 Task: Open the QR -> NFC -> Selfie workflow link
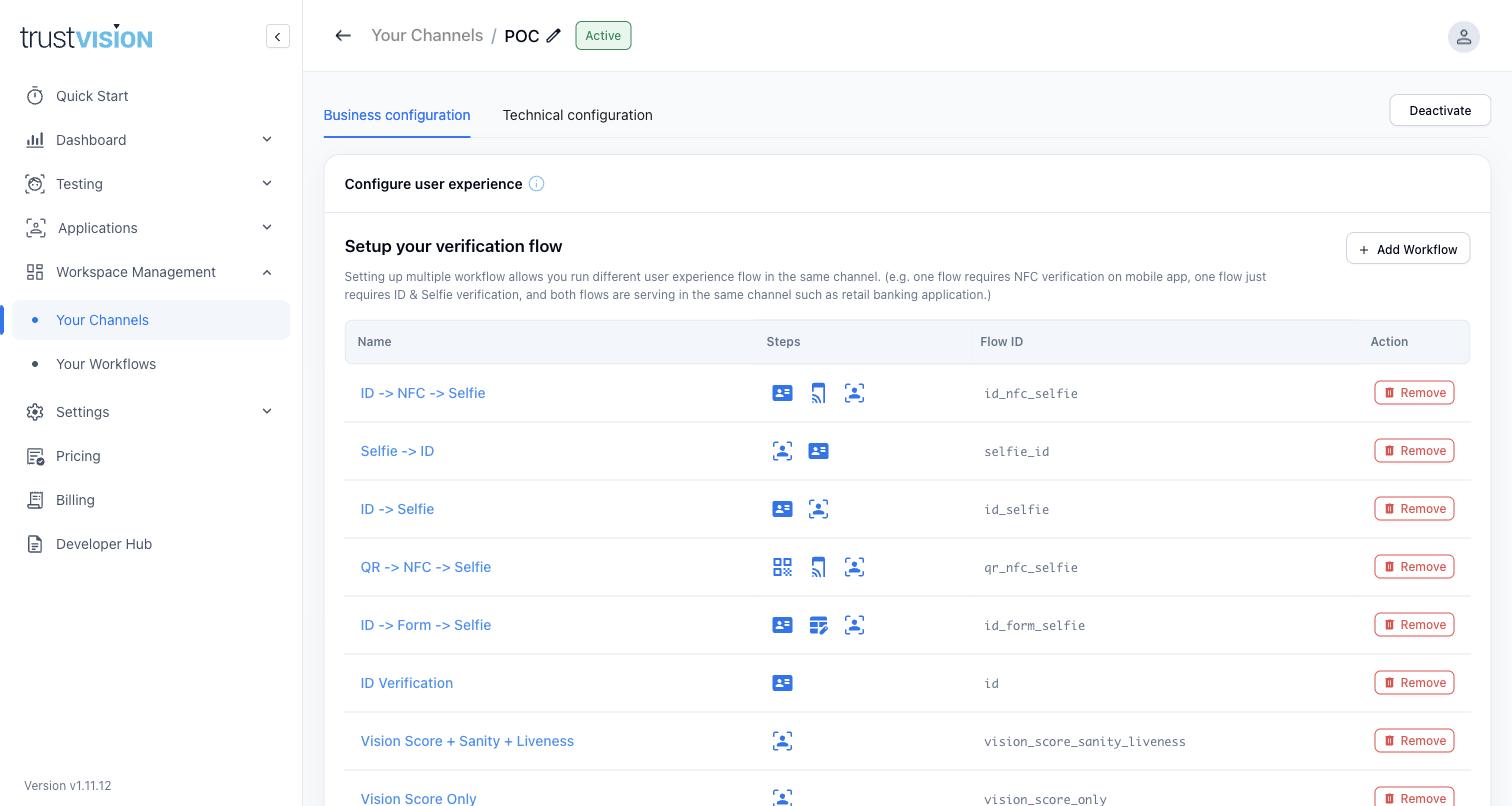(x=426, y=567)
